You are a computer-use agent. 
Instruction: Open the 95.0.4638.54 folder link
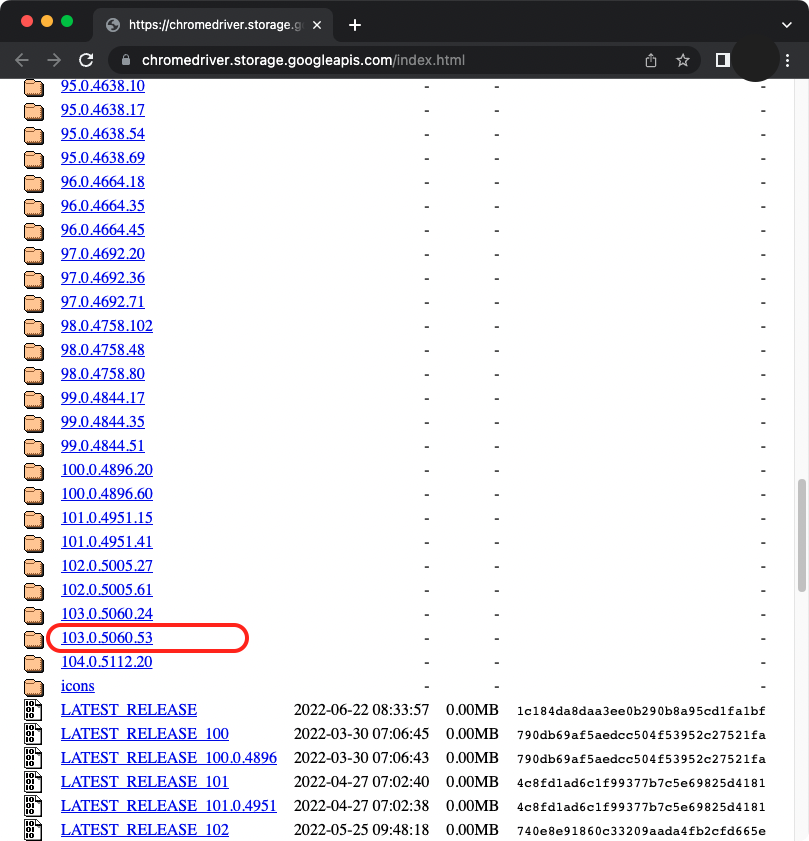(102, 134)
